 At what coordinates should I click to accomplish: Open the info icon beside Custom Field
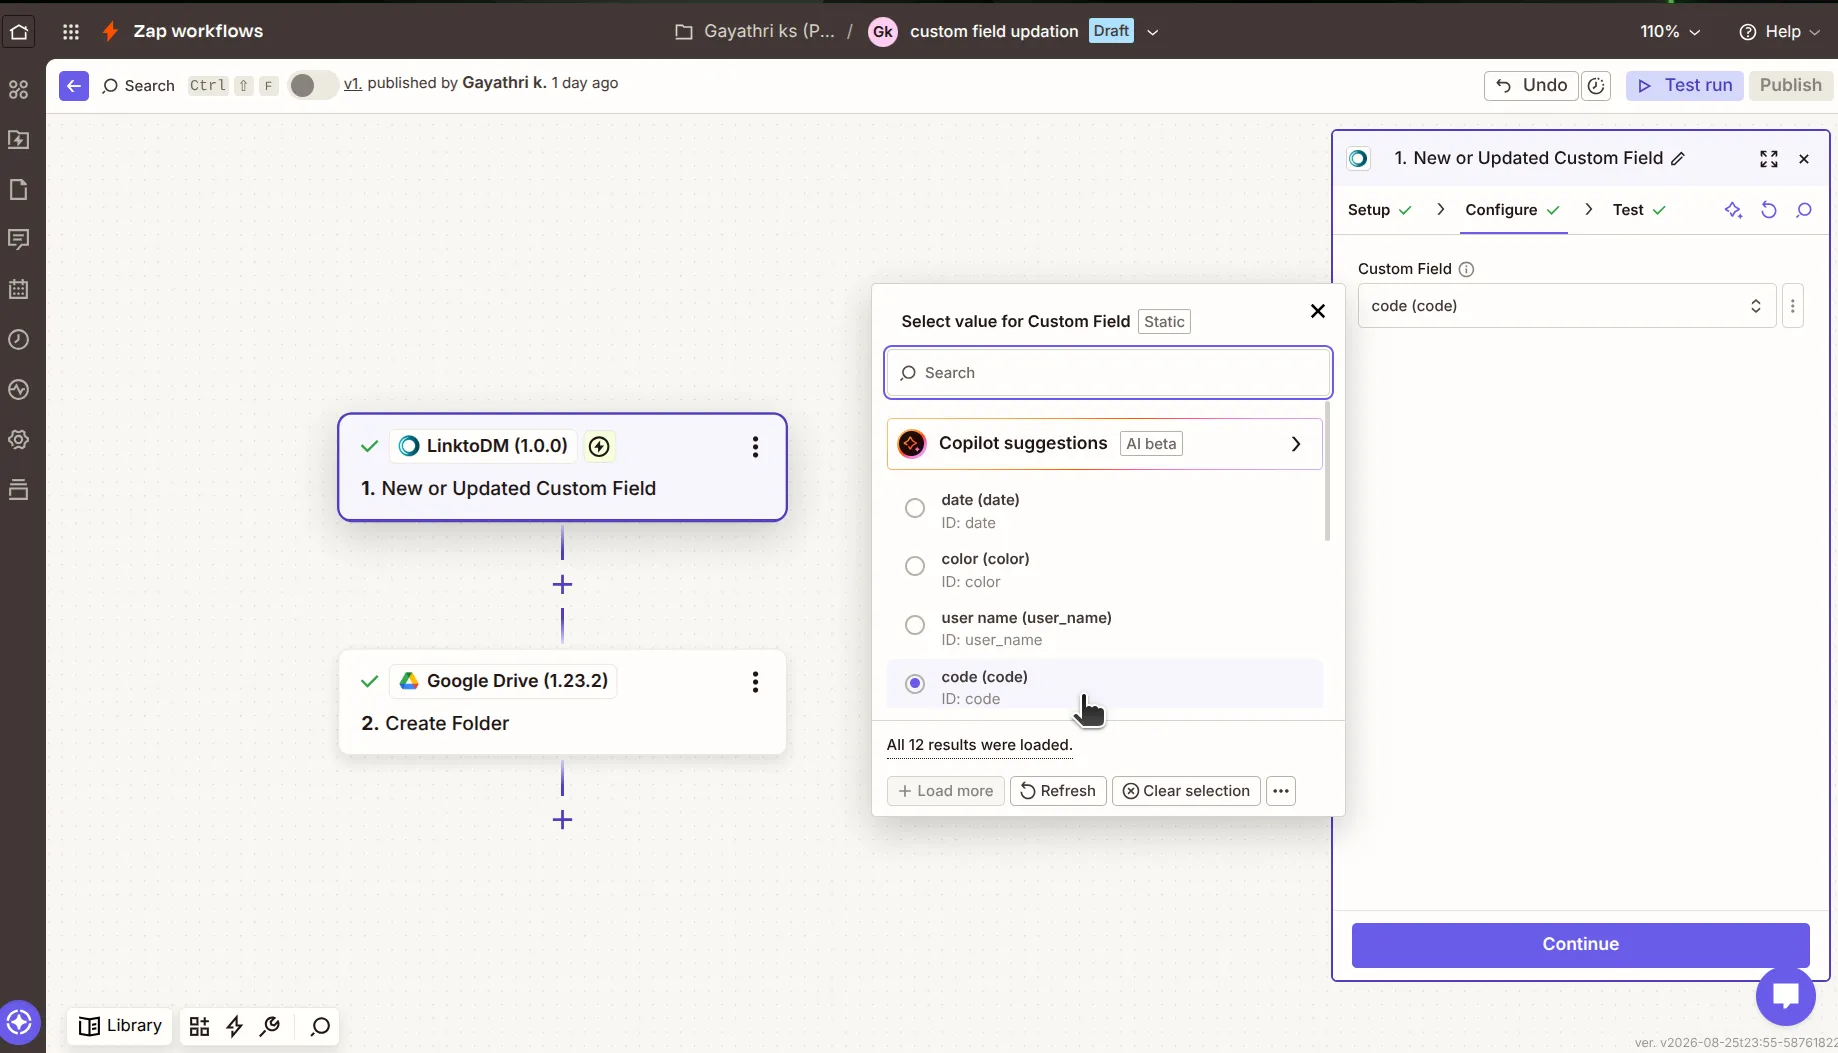click(1467, 269)
